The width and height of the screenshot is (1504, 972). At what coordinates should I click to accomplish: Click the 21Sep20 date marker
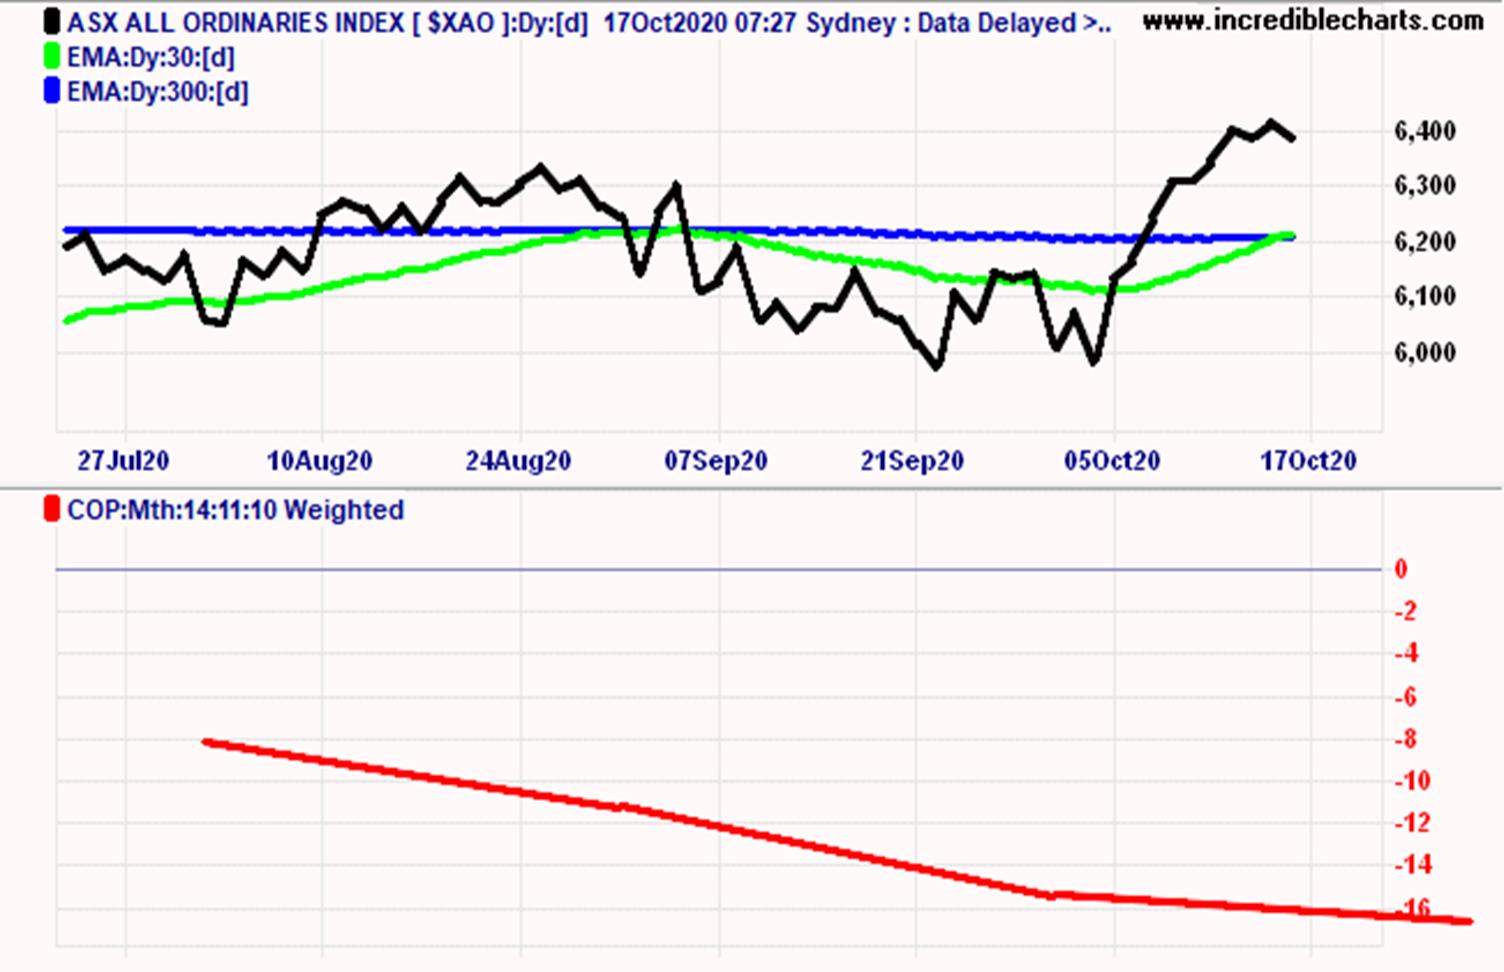[x=912, y=461]
